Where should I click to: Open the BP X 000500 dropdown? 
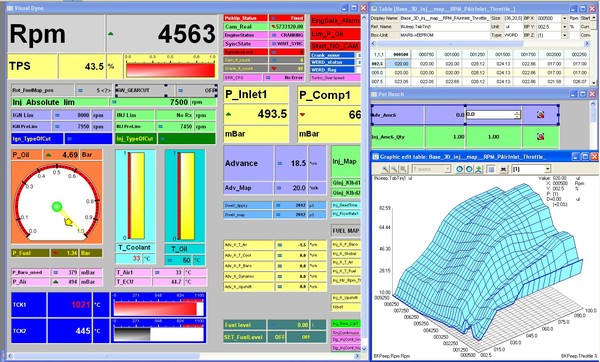(x=564, y=18)
